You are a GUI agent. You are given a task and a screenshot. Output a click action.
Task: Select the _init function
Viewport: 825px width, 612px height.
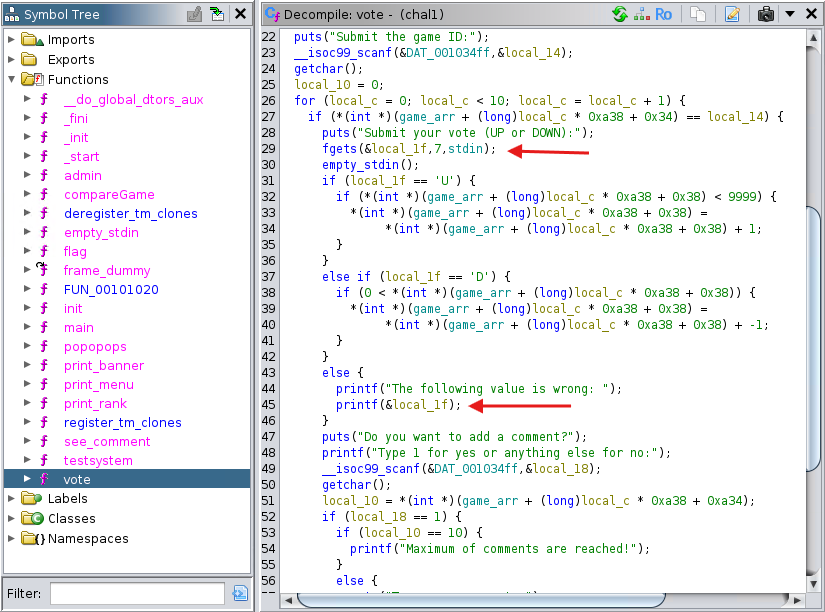tap(76, 137)
